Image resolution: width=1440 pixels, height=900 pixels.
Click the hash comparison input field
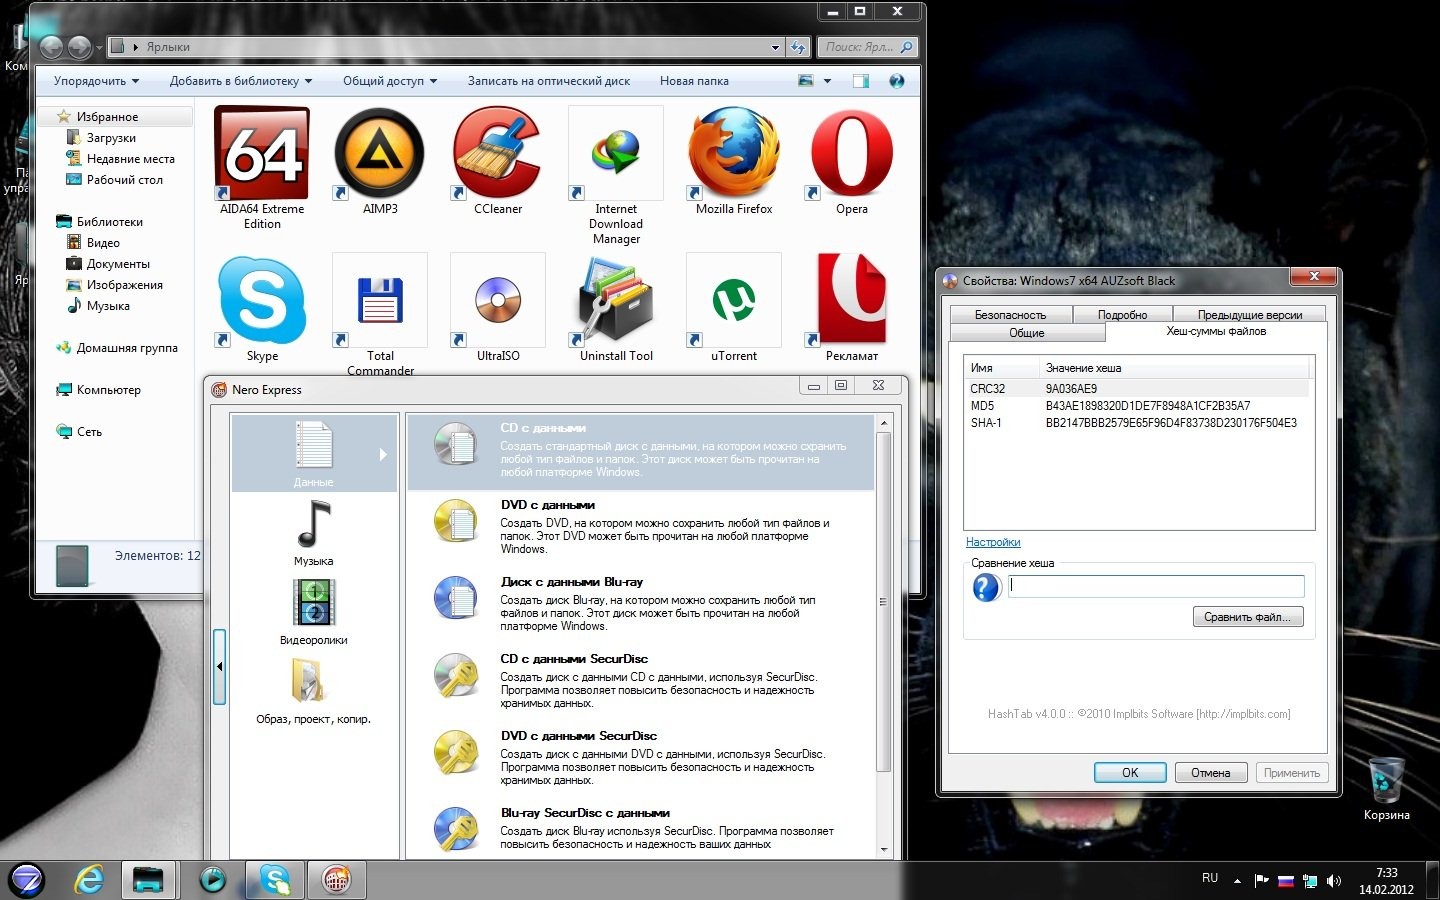tap(1157, 586)
